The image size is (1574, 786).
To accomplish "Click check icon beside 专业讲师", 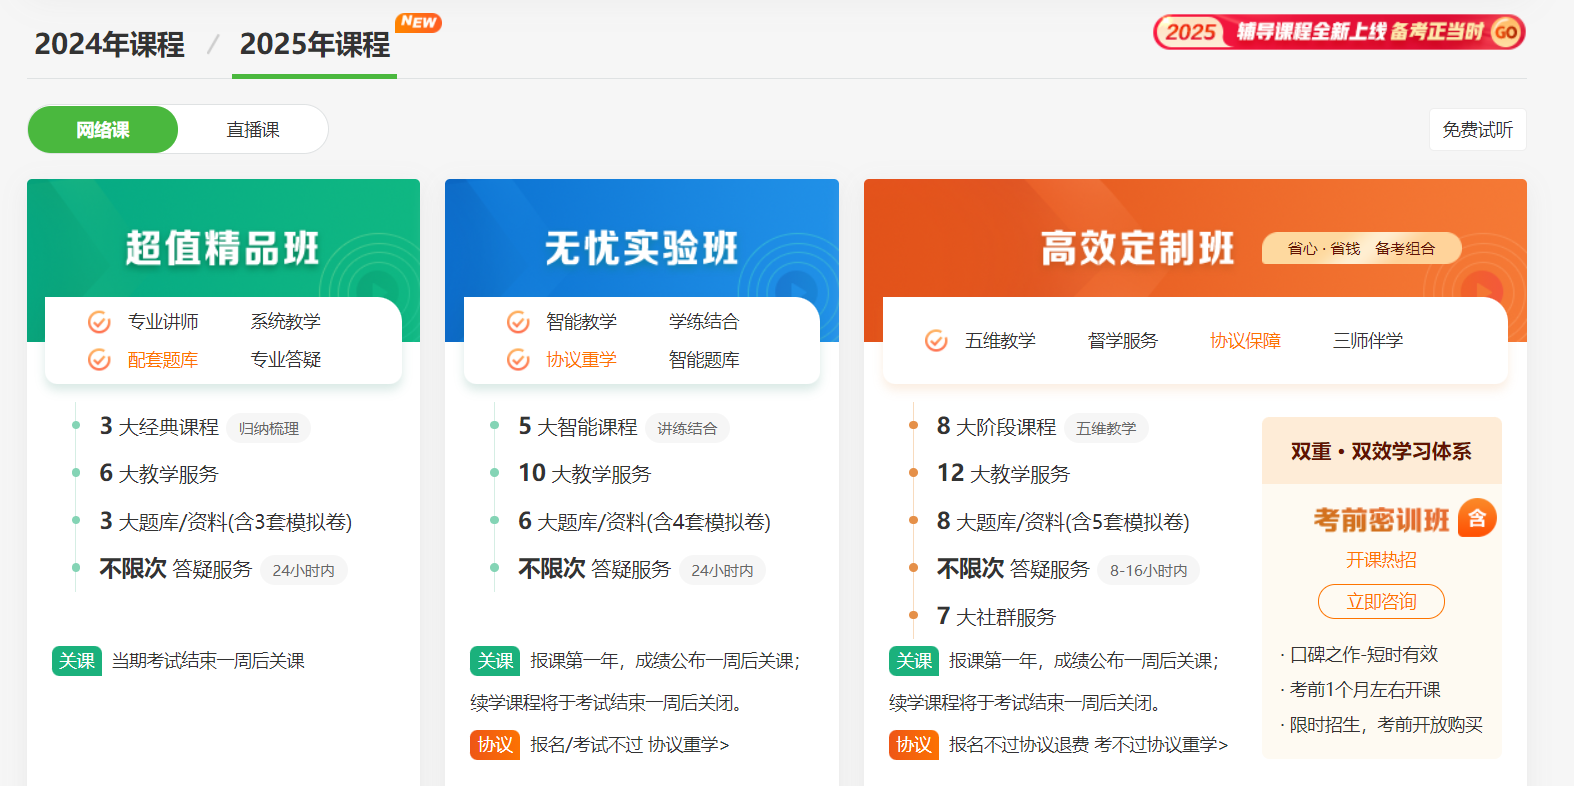I will click(x=99, y=322).
